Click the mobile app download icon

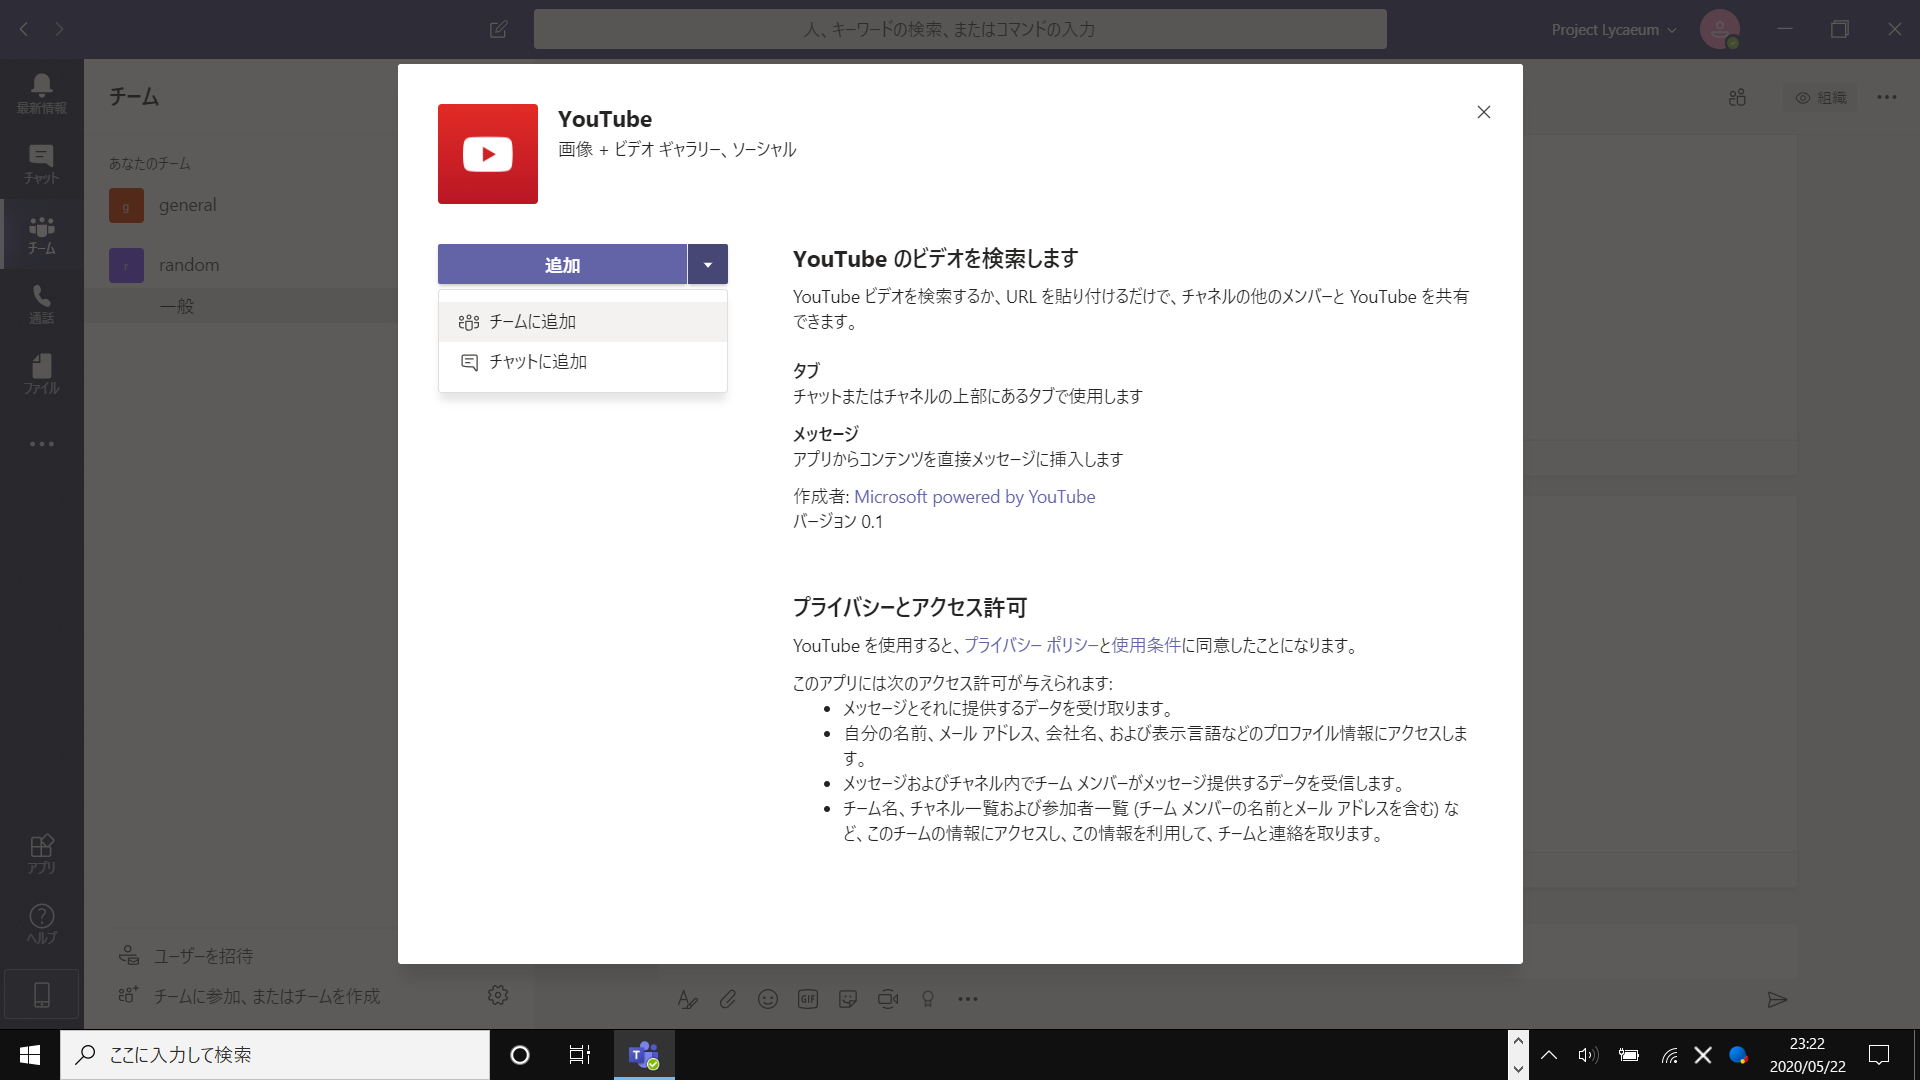41,995
